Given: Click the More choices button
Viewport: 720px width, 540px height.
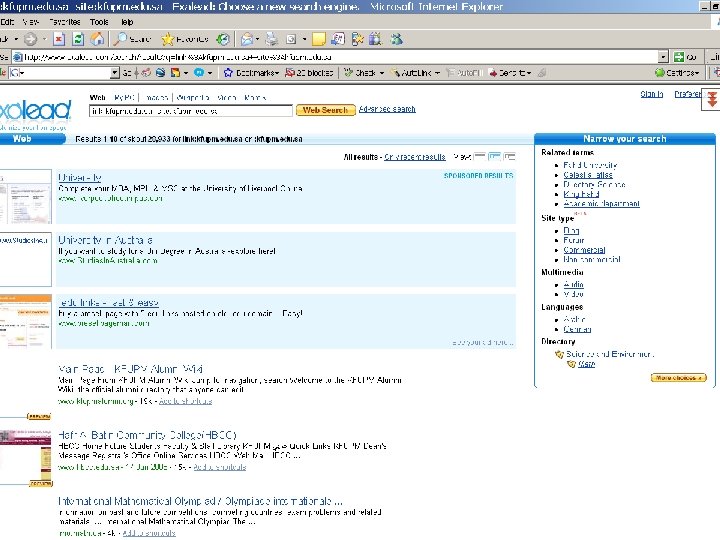Looking at the screenshot, I should (678, 377).
